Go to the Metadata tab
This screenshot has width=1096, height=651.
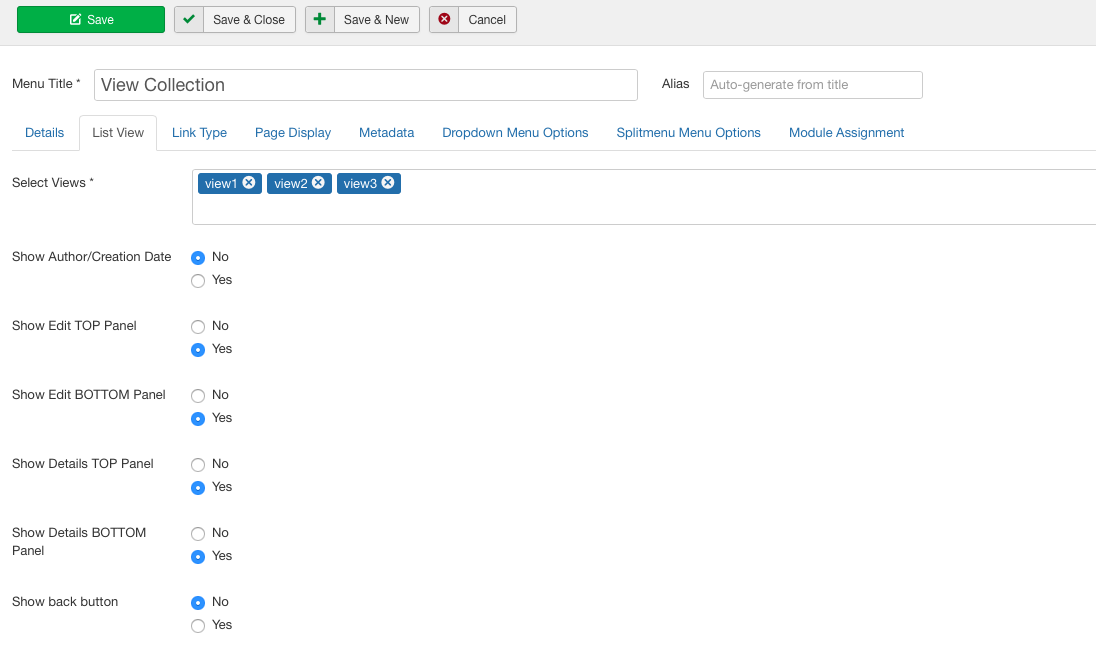point(387,133)
